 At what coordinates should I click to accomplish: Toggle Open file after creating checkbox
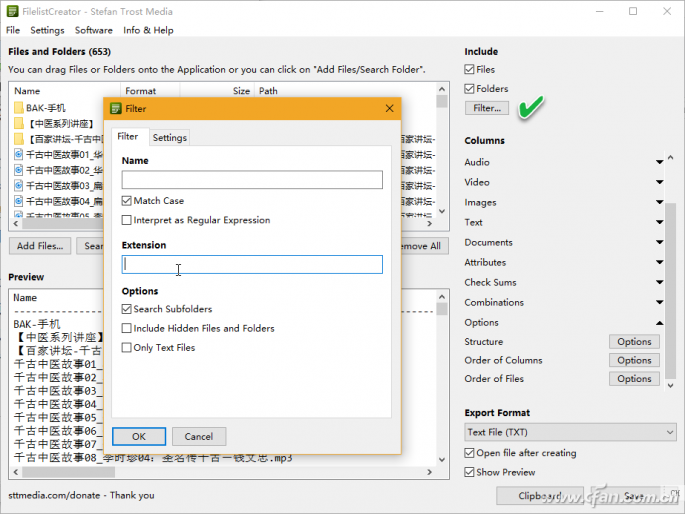(x=469, y=453)
